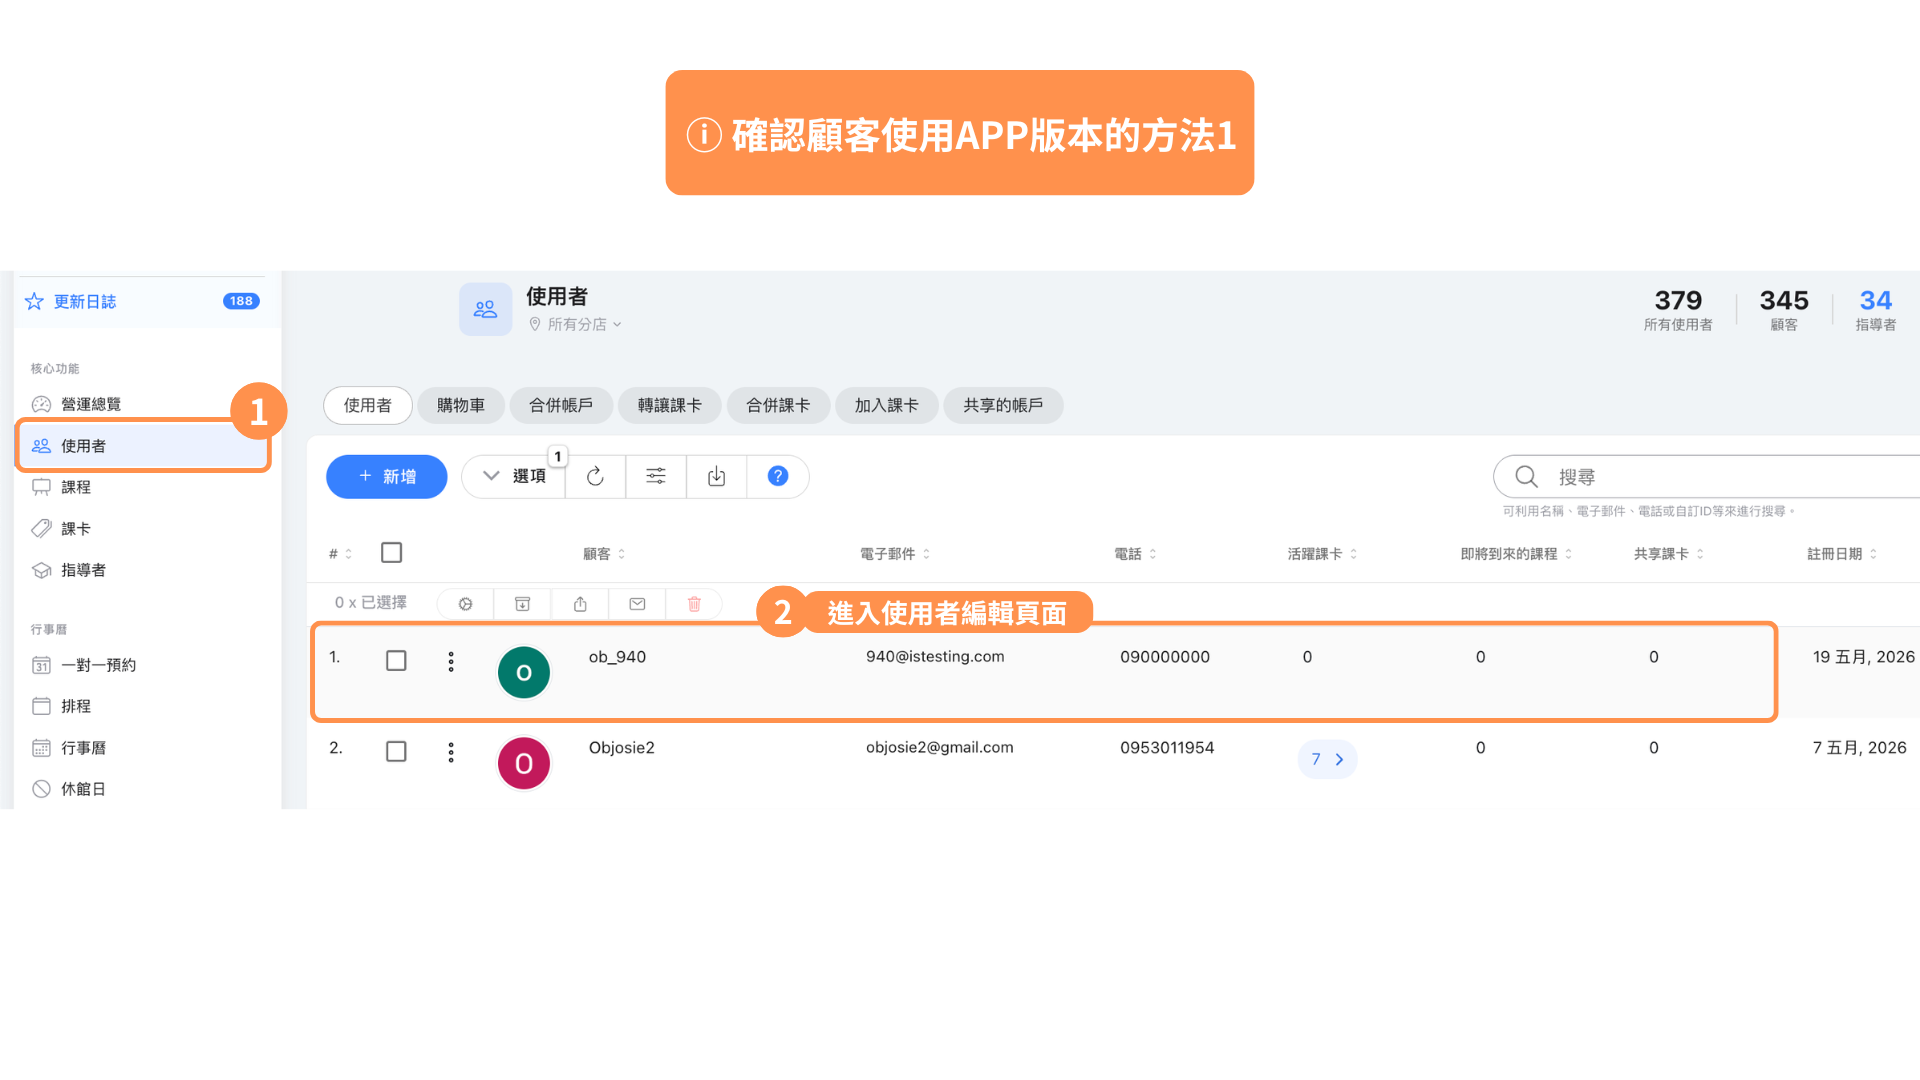Image resolution: width=1920 pixels, height=1080 pixels.
Task: Click the objosie2@gmail.com email cell
Action: 939,748
